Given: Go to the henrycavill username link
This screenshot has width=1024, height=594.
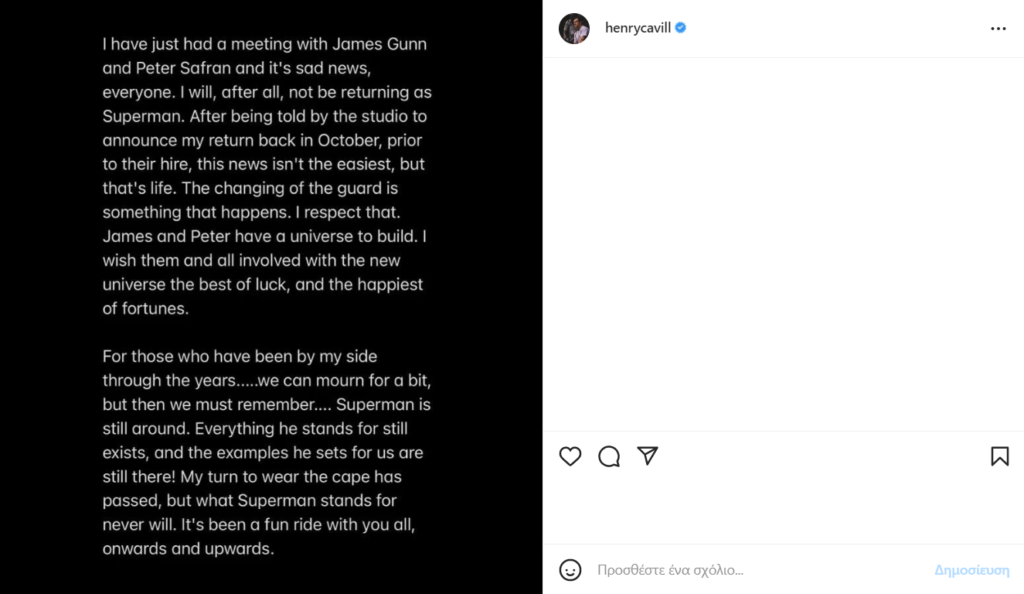Looking at the screenshot, I should coord(638,29).
